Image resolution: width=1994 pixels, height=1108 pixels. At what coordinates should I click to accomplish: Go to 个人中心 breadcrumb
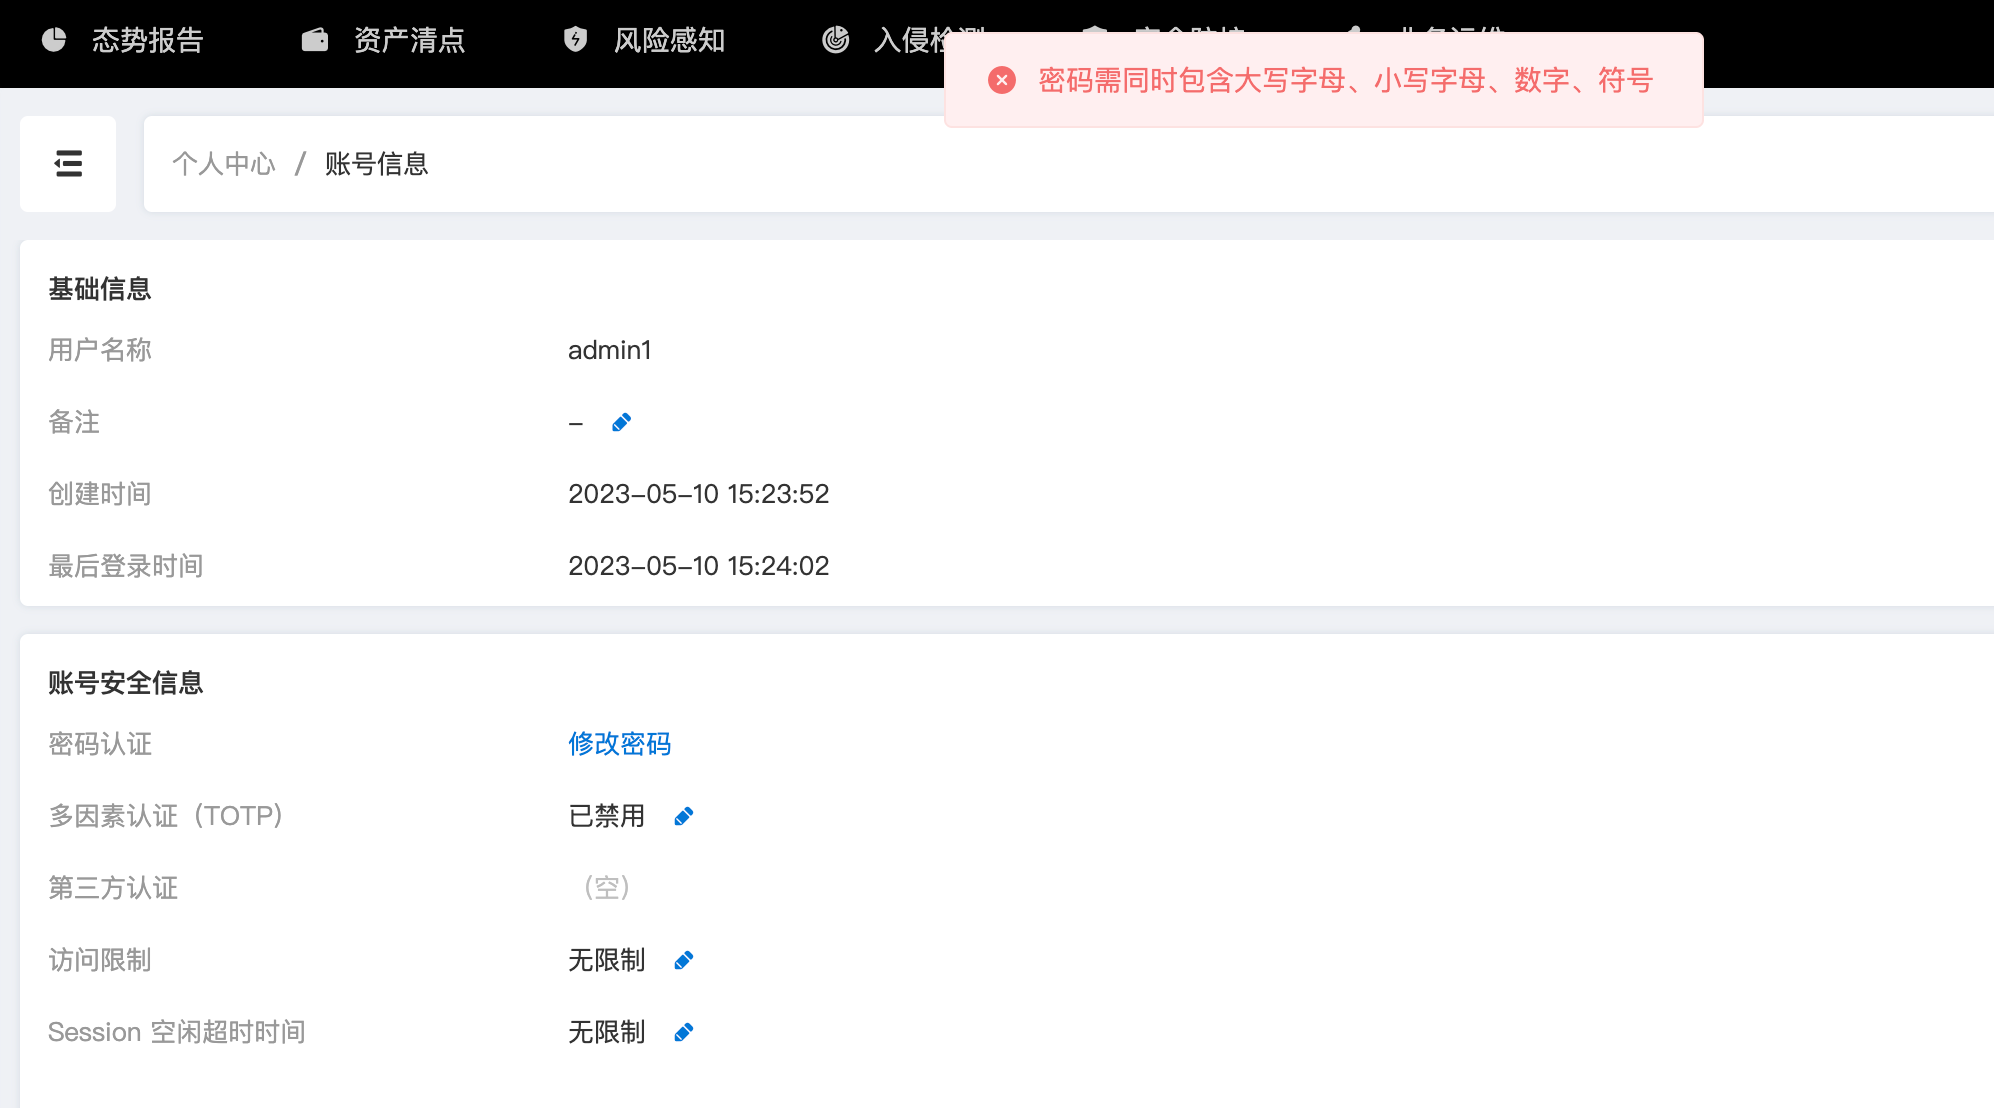[x=223, y=164]
